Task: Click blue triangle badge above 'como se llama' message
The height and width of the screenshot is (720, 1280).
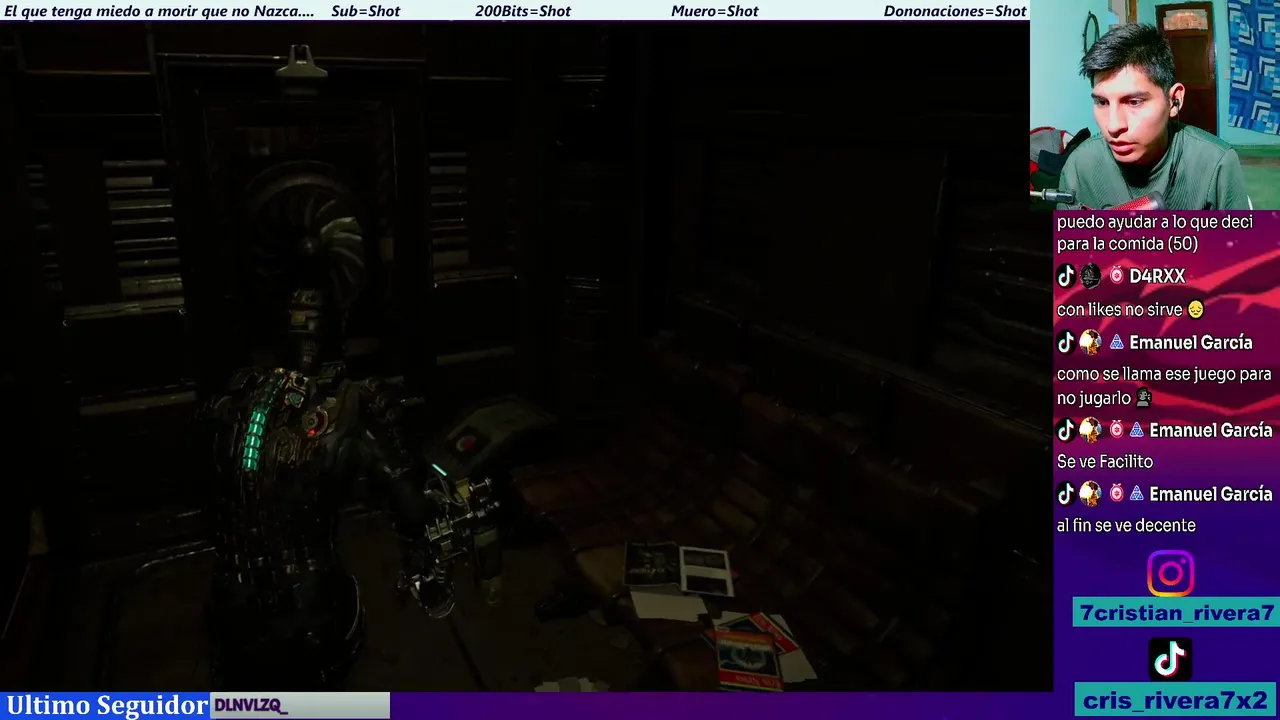Action: coord(1116,343)
